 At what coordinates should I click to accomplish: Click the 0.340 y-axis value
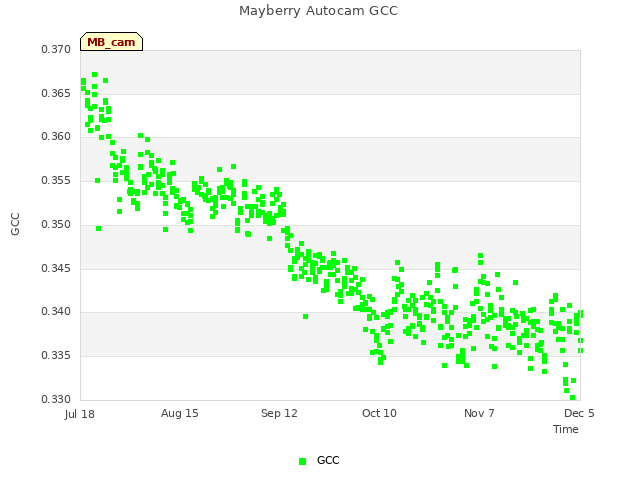coord(56,311)
